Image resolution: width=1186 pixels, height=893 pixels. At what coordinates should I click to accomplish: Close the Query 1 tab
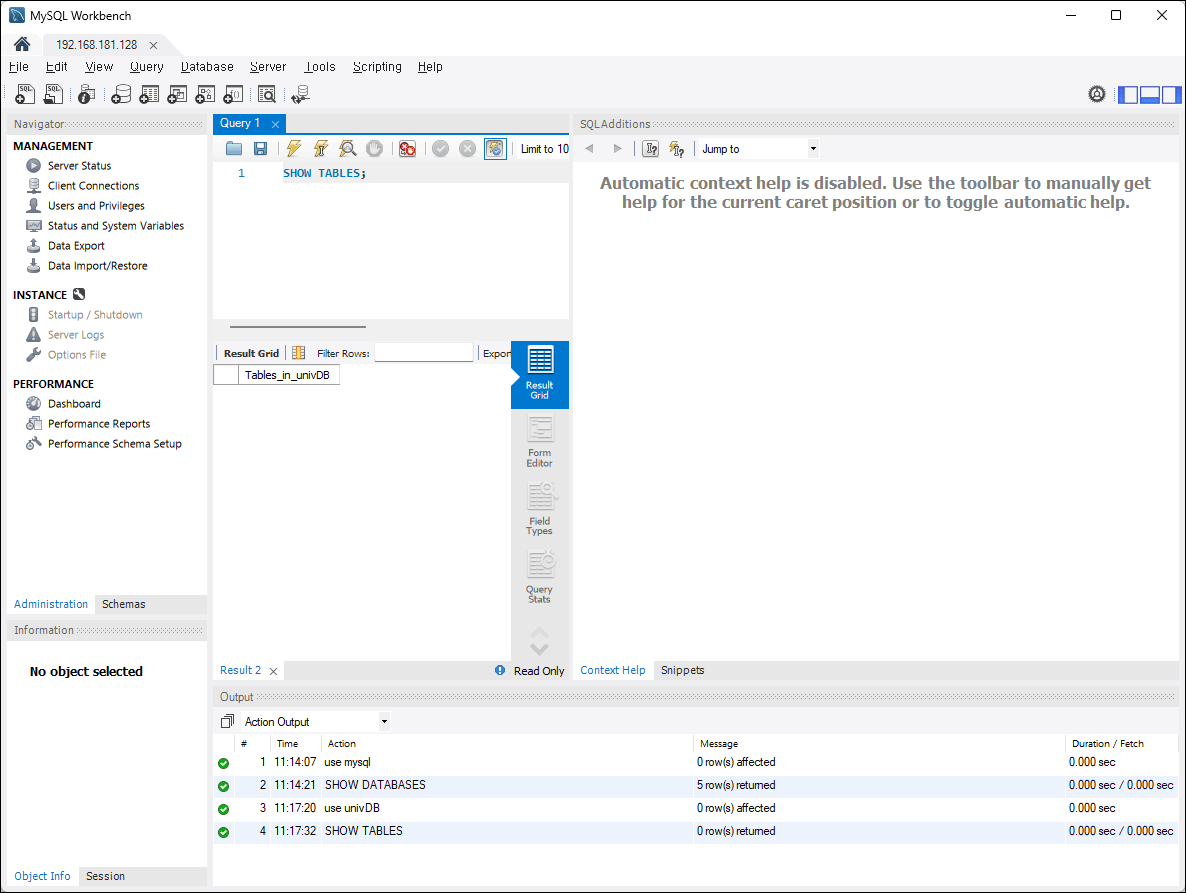(x=275, y=124)
